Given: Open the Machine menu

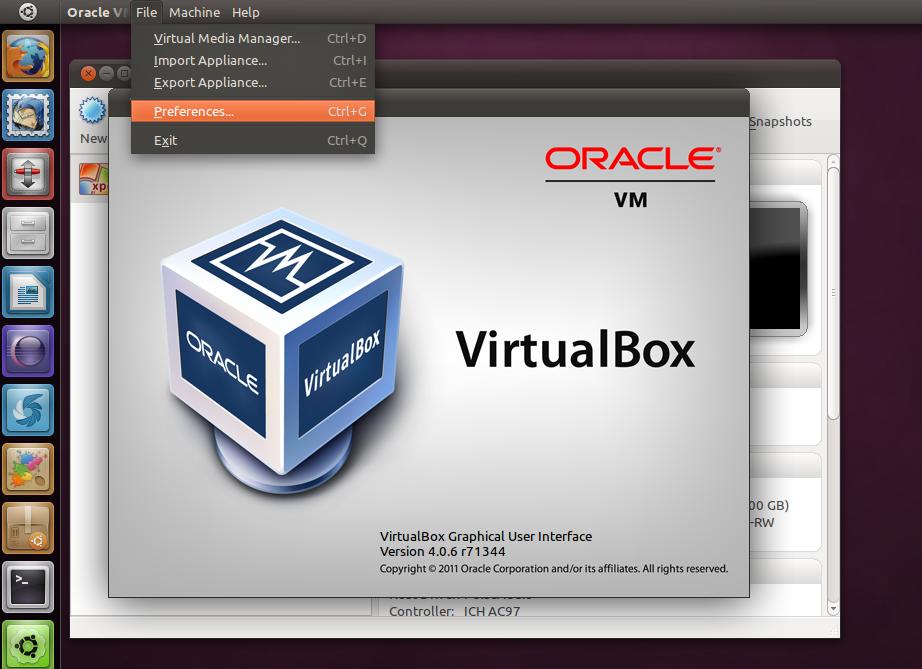Looking at the screenshot, I should click(195, 12).
